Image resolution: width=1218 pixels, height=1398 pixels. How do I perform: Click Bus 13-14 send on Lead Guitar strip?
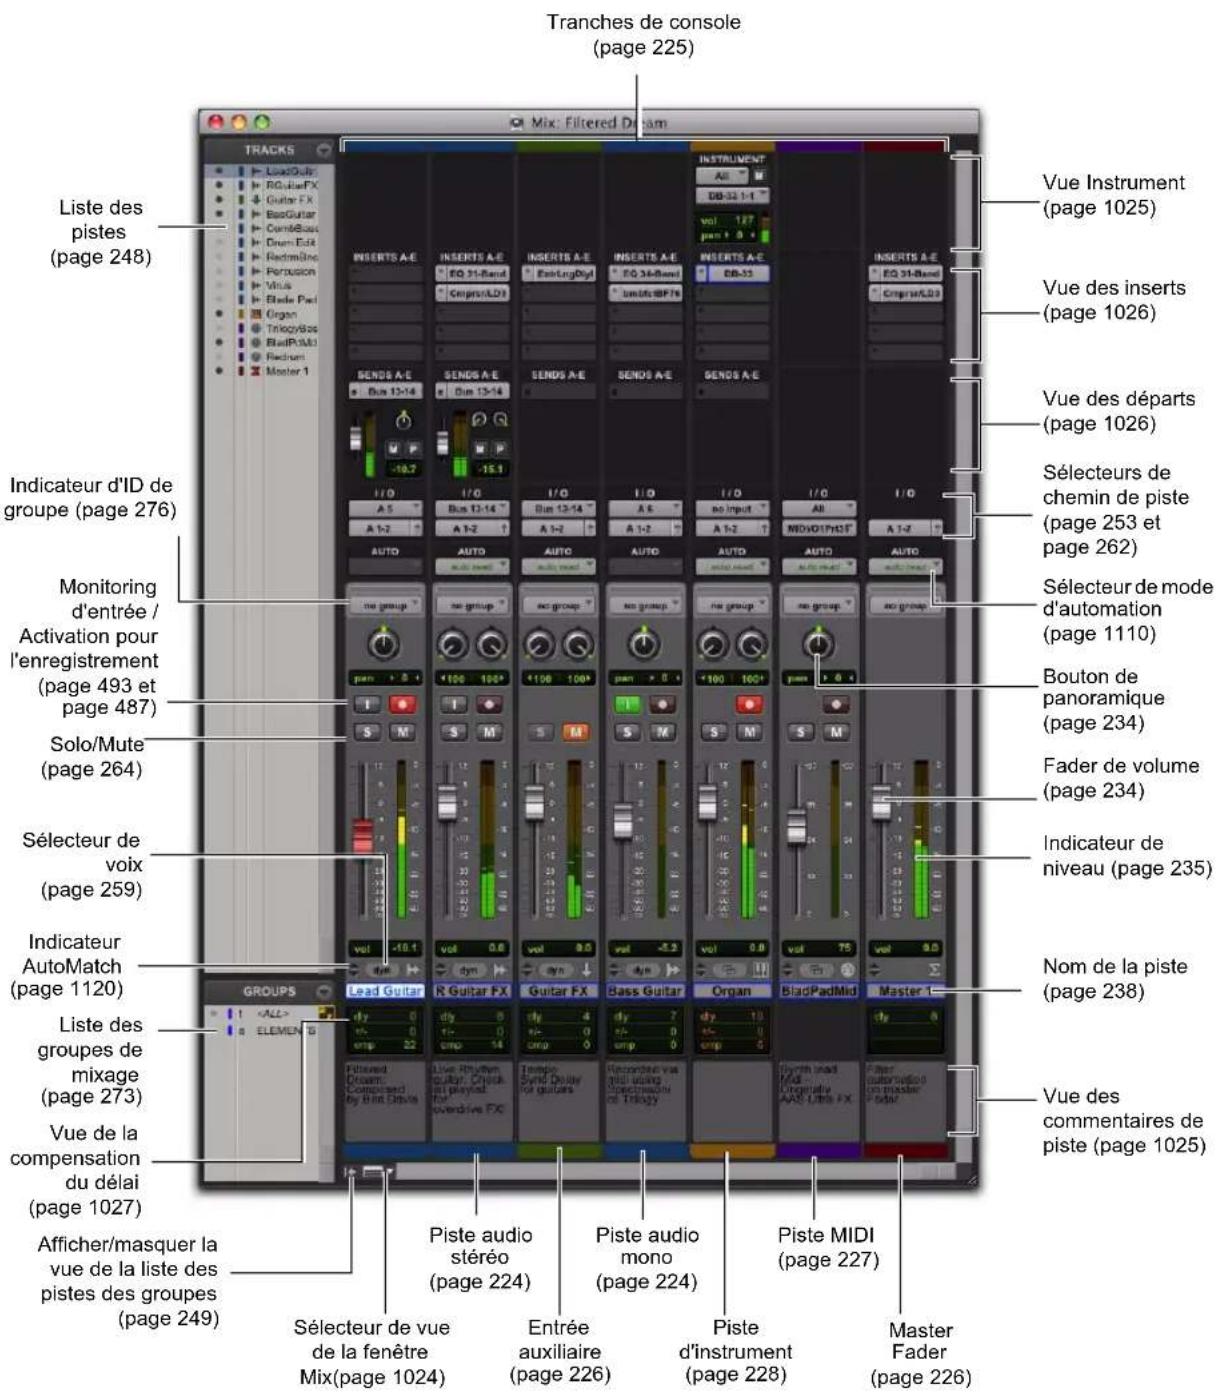[x=385, y=391]
